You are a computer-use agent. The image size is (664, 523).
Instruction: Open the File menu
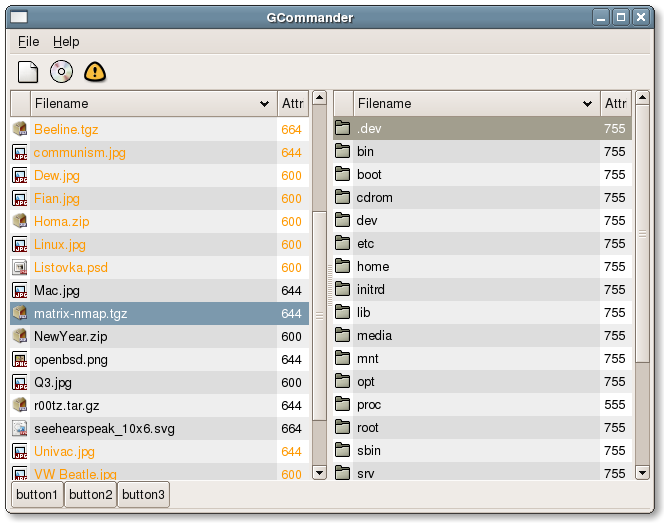coord(28,42)
